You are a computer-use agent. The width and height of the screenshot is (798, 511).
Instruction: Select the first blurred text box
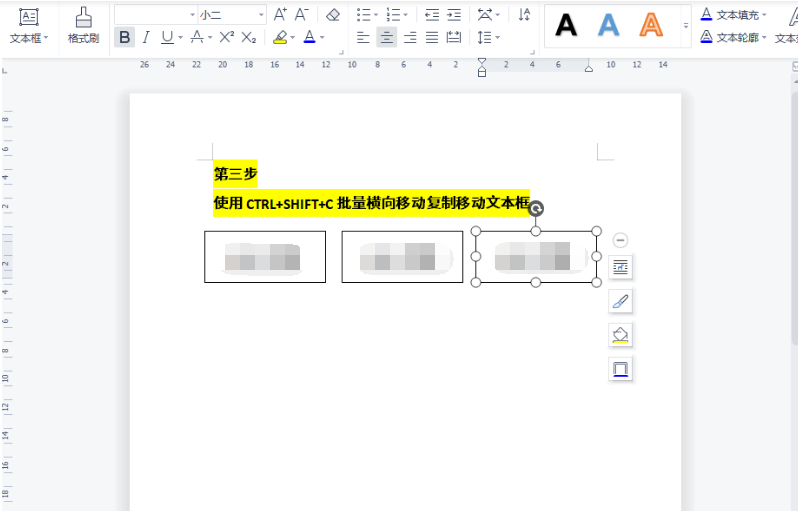pyautogui.click(x=265, y=257)
